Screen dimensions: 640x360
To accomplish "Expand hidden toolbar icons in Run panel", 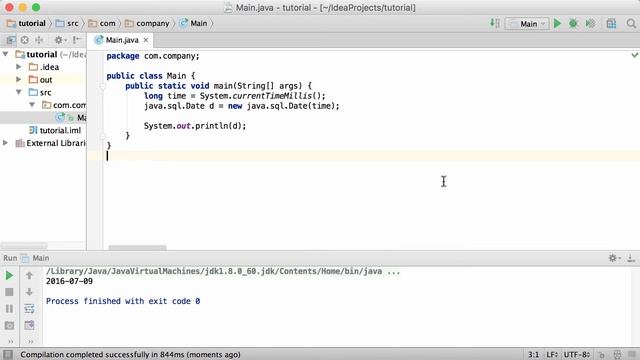I will [x=11, y=341].
